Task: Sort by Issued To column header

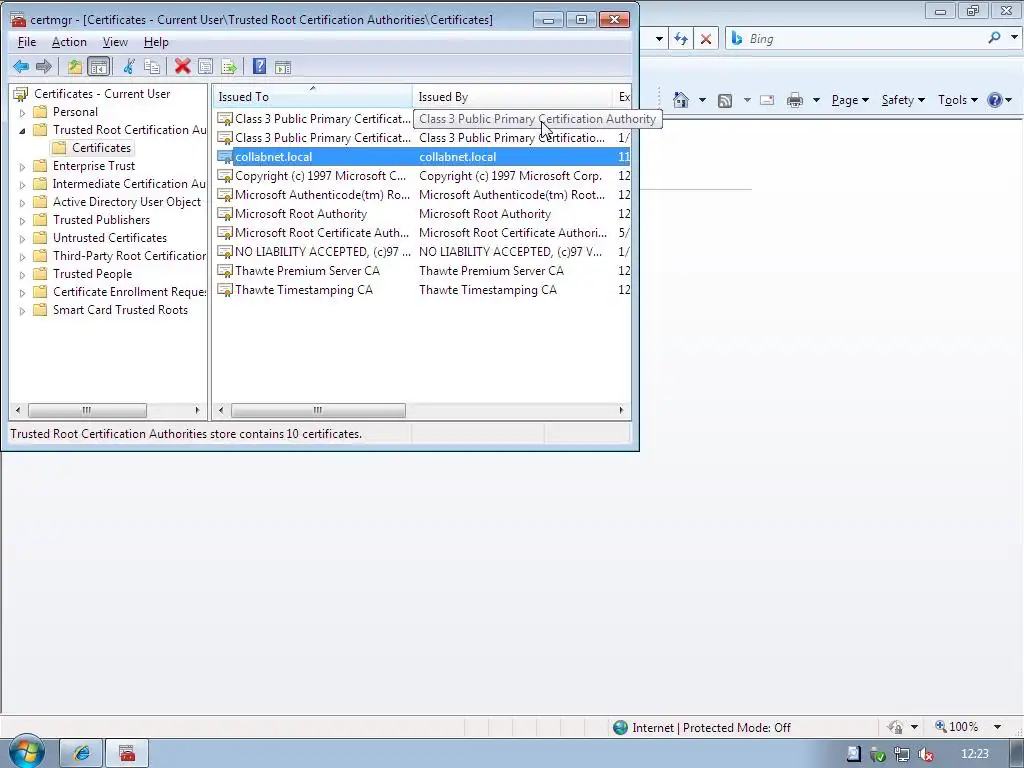Action: 312,97
